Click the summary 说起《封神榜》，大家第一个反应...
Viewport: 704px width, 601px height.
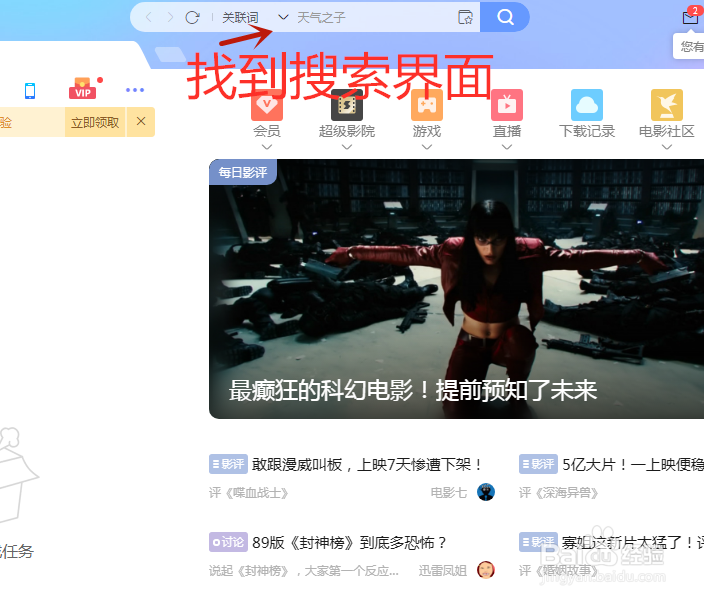click(x=304, y=570)
